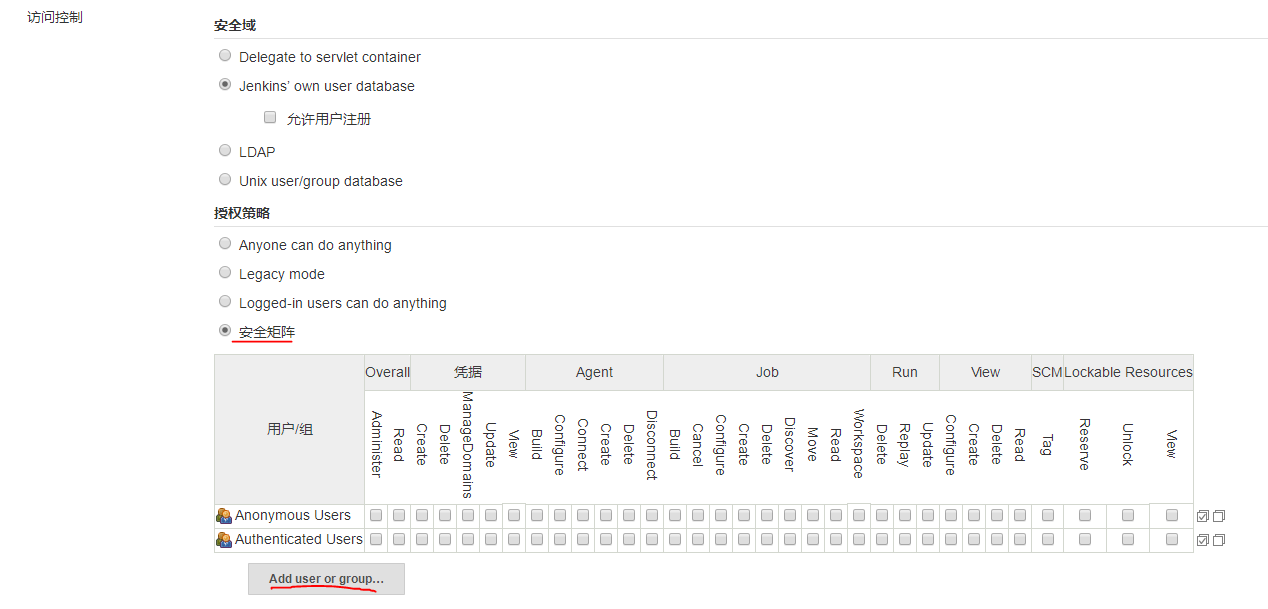Image resolution: width=1268 pixels, height=609 pixels.
Task: Click the Anonymous Users row label
Action: click(293, 515)
